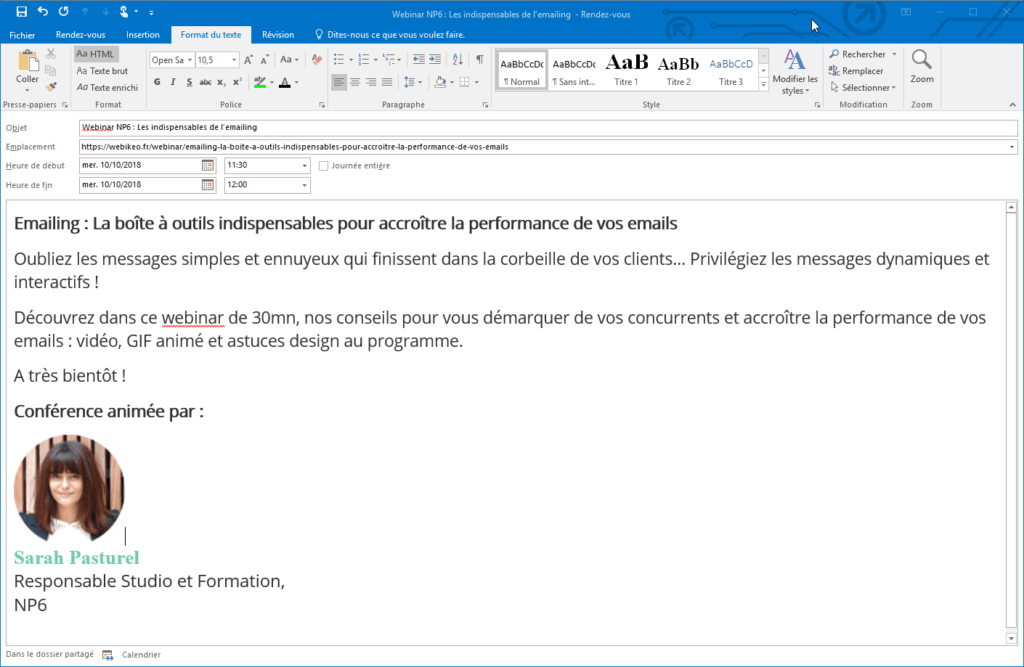Open the Police font dialog launcher

coord(322,105)
